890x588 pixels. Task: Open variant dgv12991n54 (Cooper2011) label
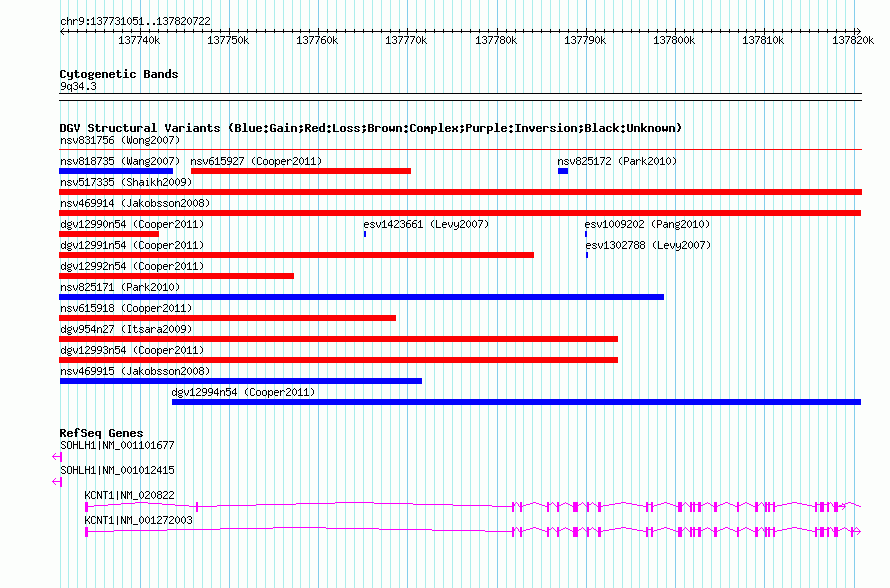click(x=132, y=245)
